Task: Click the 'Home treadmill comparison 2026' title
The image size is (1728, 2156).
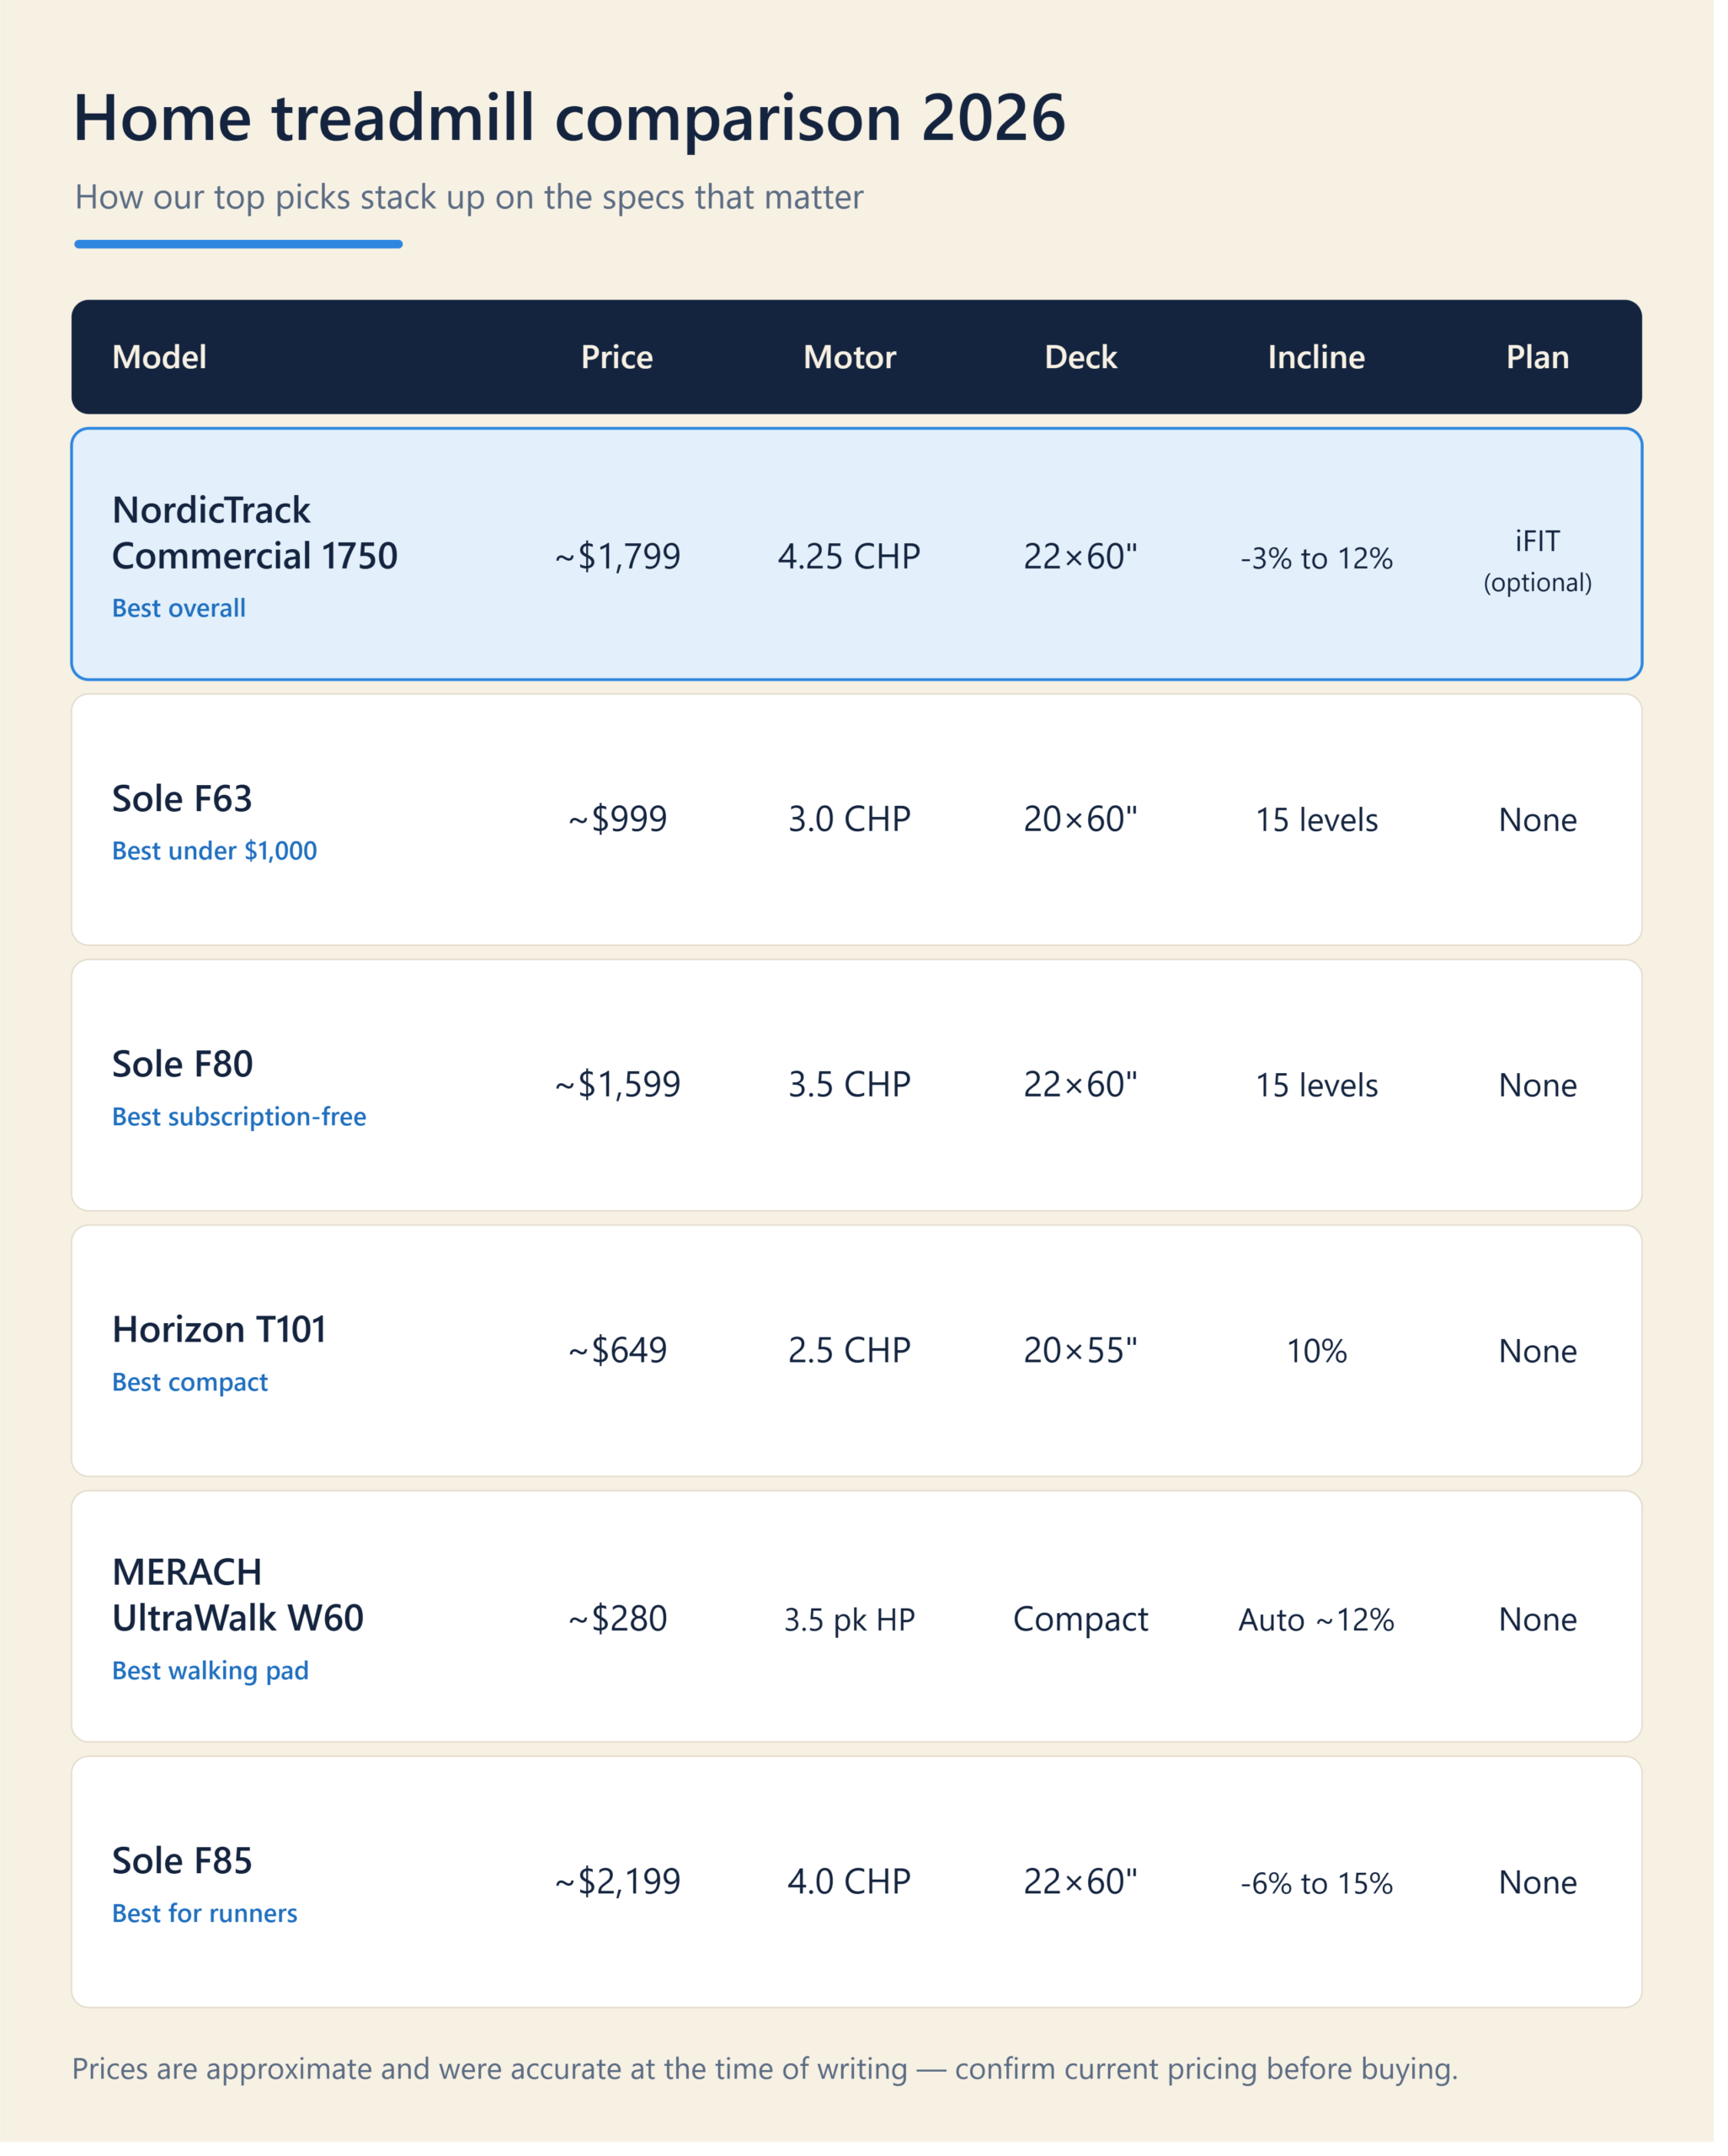Action: click(574, 120)
